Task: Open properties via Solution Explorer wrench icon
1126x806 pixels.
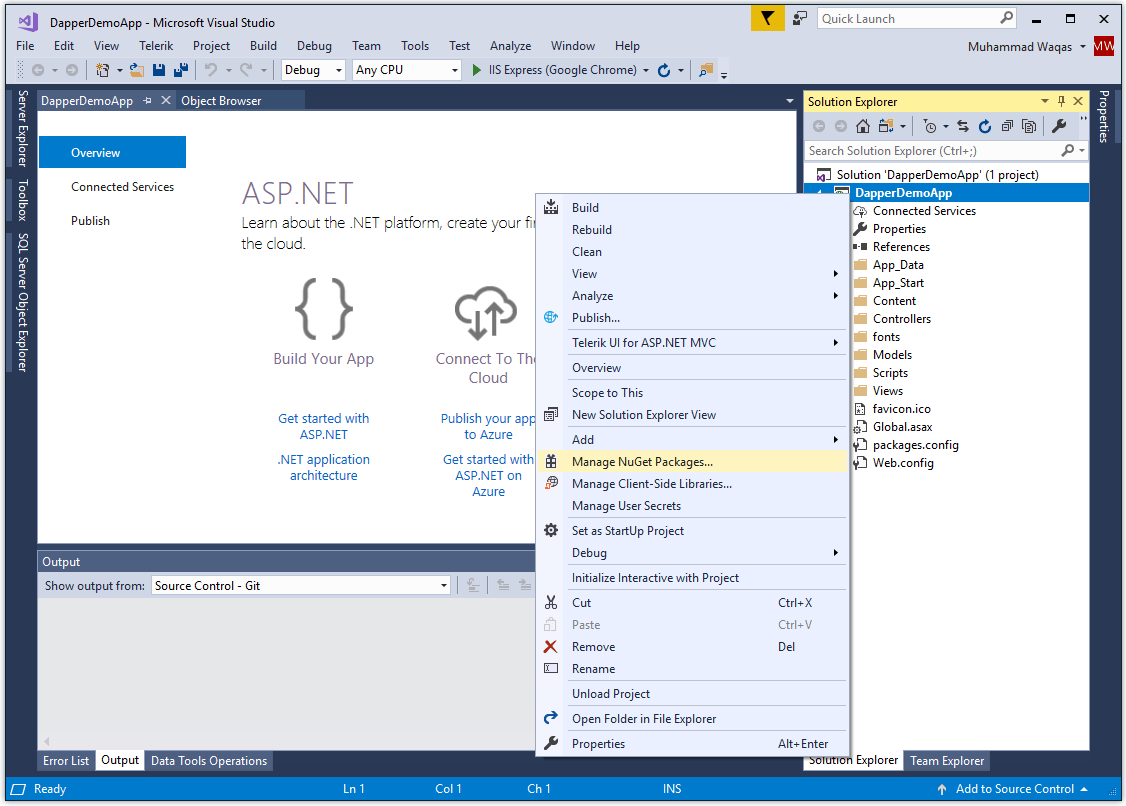Action: click(x=1060, y=126)
